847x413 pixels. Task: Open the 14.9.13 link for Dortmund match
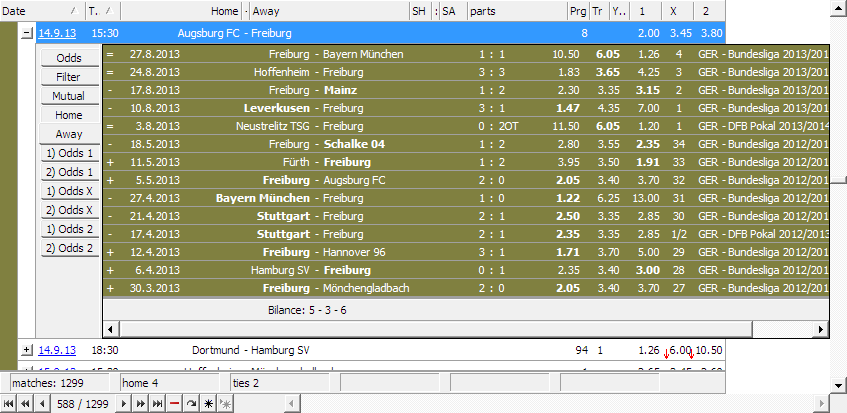click(57, 350)
